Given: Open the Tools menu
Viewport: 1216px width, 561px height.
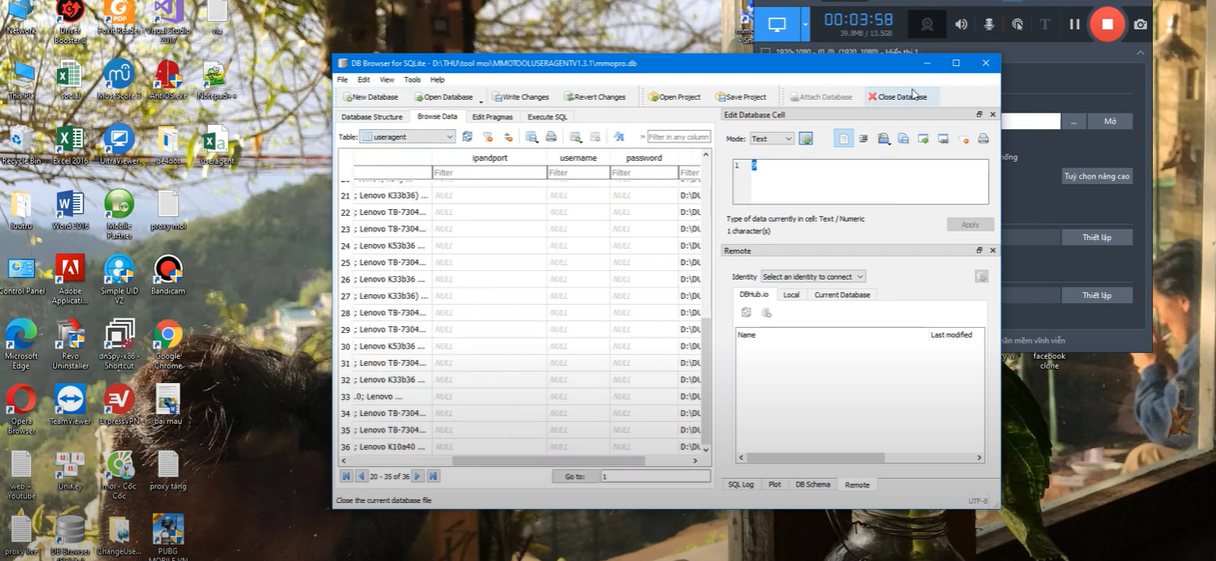Looking at the screenshot, I should click(x=412, y=80).
